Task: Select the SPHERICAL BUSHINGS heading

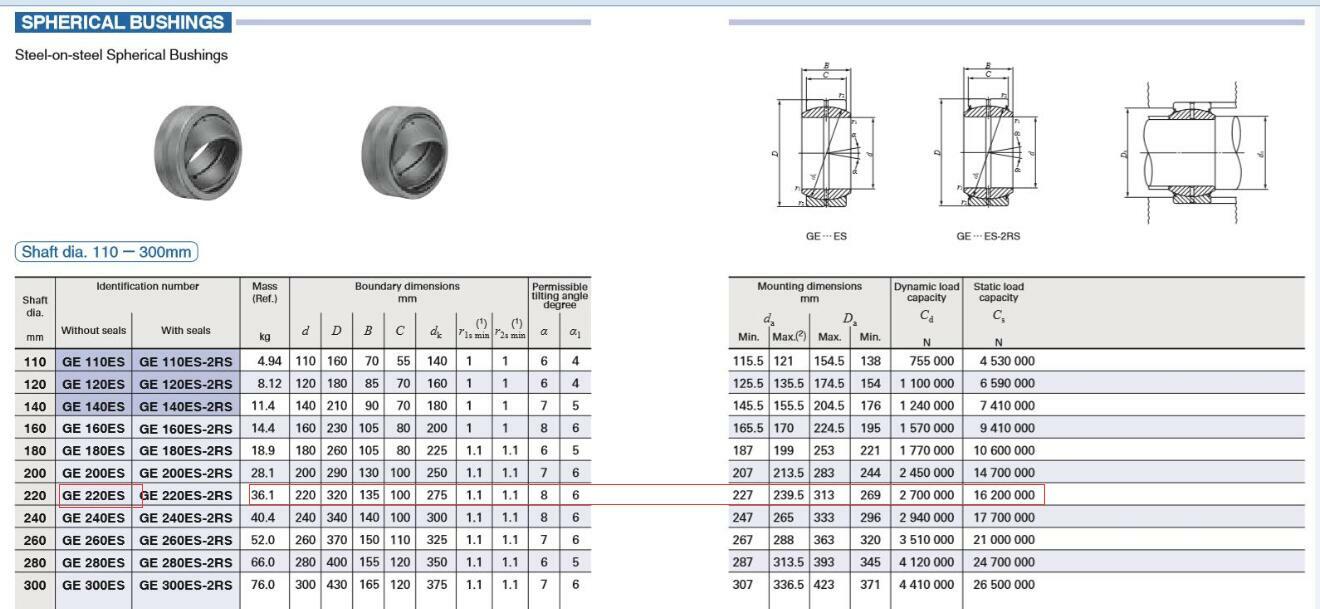Action: 122,22
